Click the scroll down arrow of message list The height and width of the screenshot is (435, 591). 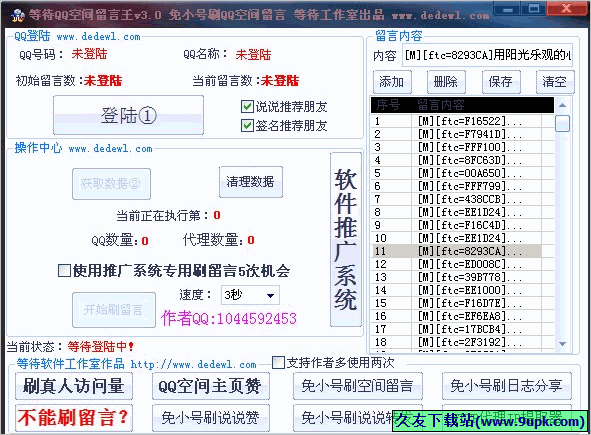[x=562, y=344]
